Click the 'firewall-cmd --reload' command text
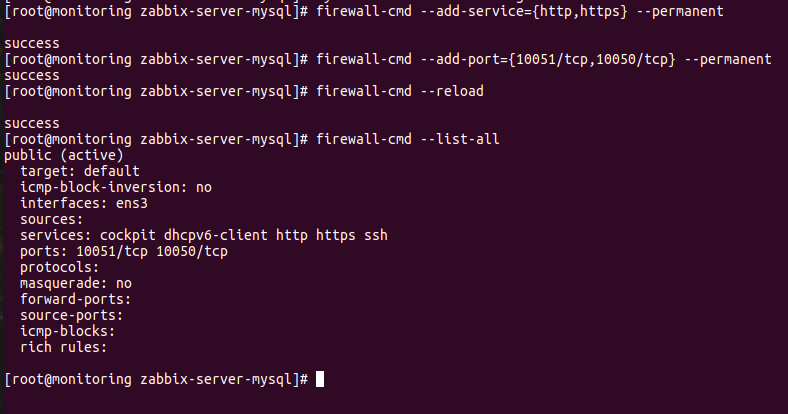This screenshot has height=414, width=788. click(x=400, y=91)
